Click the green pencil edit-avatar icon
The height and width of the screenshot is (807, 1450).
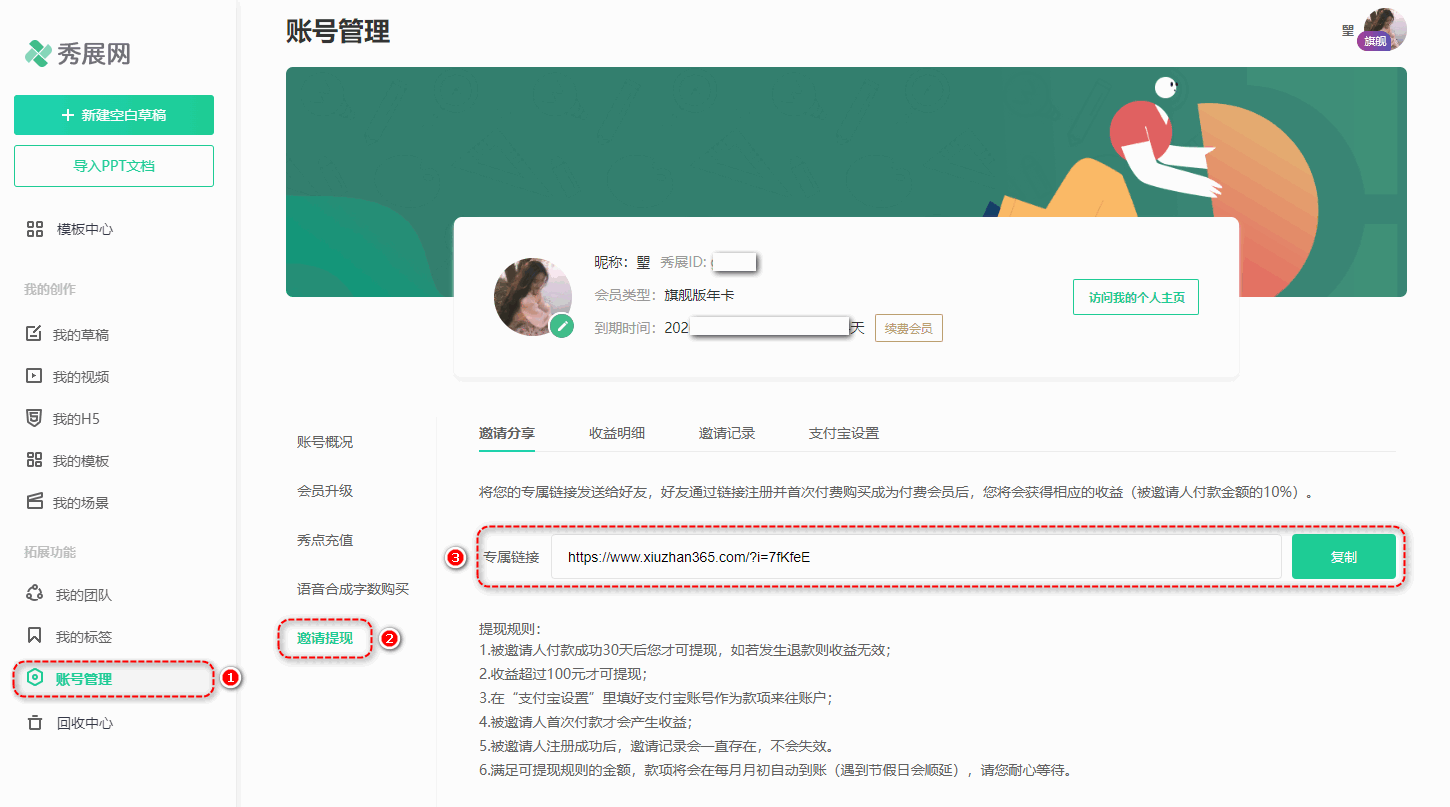(563, 325)
